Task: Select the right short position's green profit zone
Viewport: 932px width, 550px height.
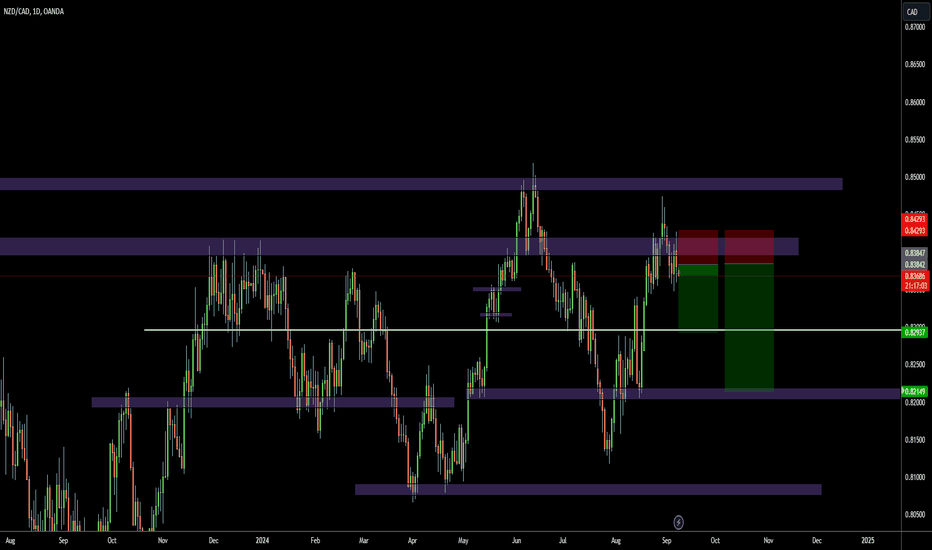Action: click(x=749, y=327)
